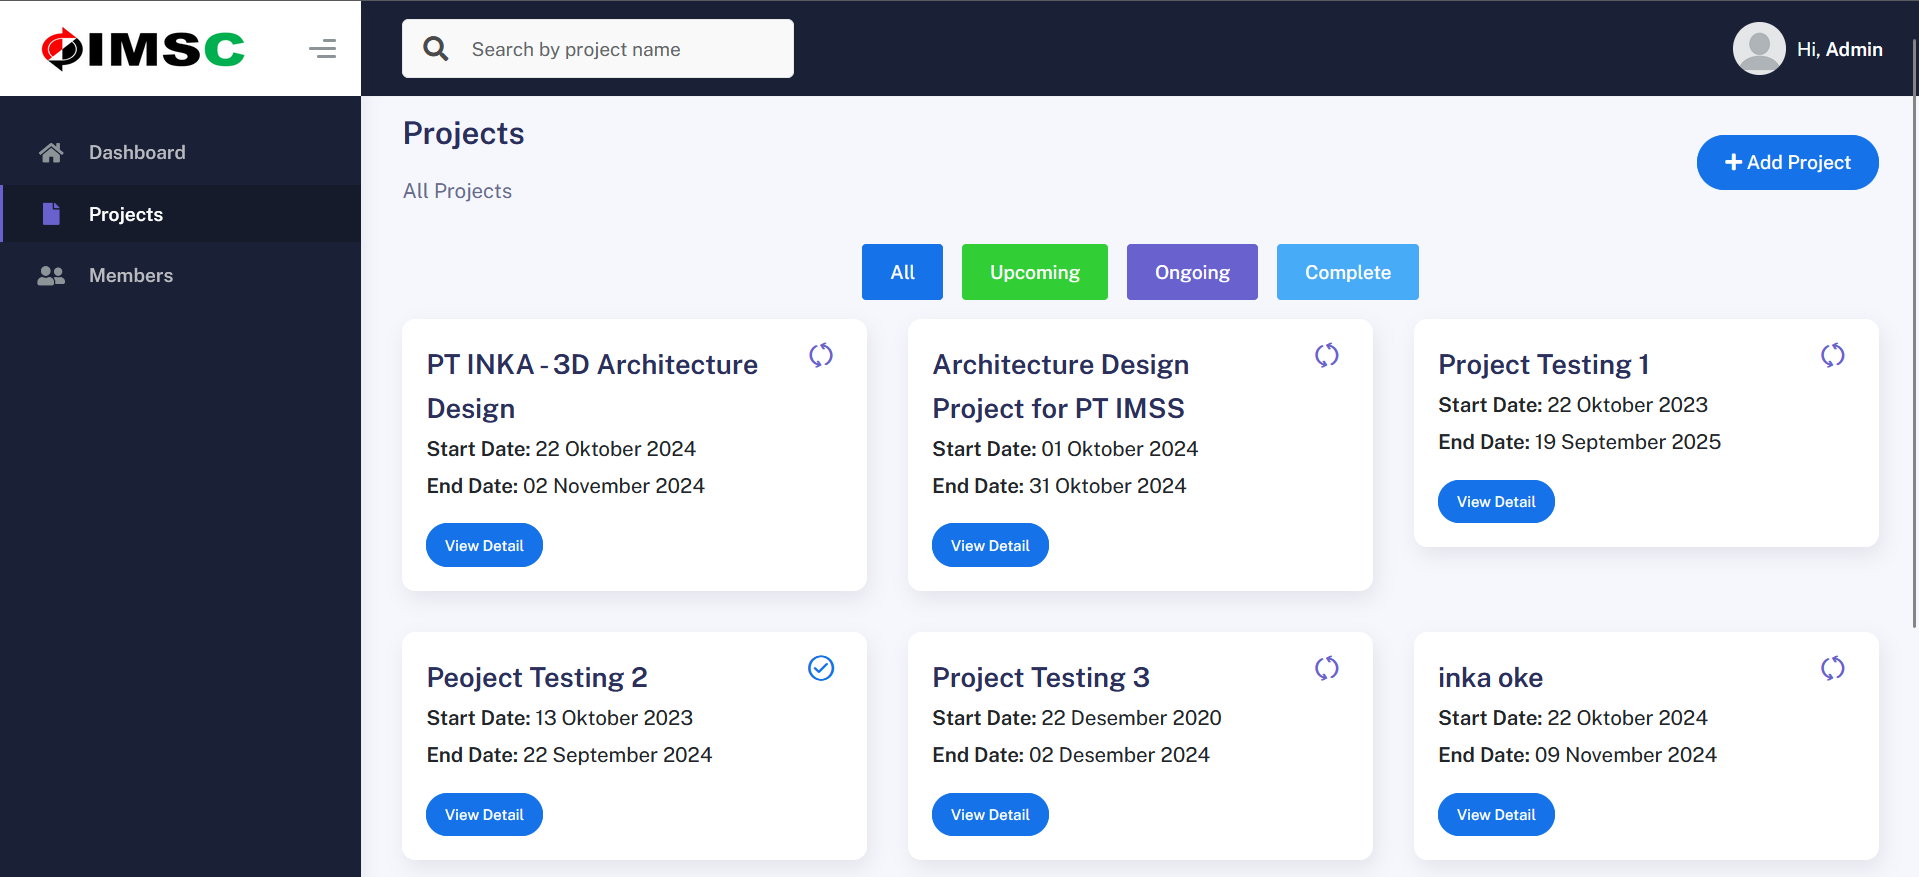Image resolution: width=1919 pixels, height=877 pixels.
Task: Show only Ongoing projects
Action: (1191, 272)
